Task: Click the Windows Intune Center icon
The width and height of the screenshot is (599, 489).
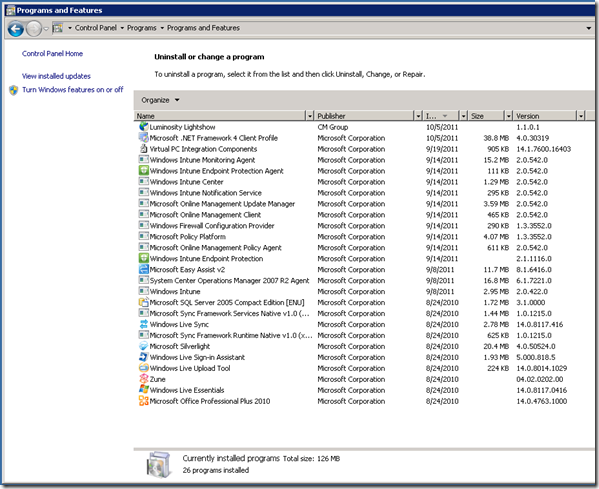Action: 143,181
